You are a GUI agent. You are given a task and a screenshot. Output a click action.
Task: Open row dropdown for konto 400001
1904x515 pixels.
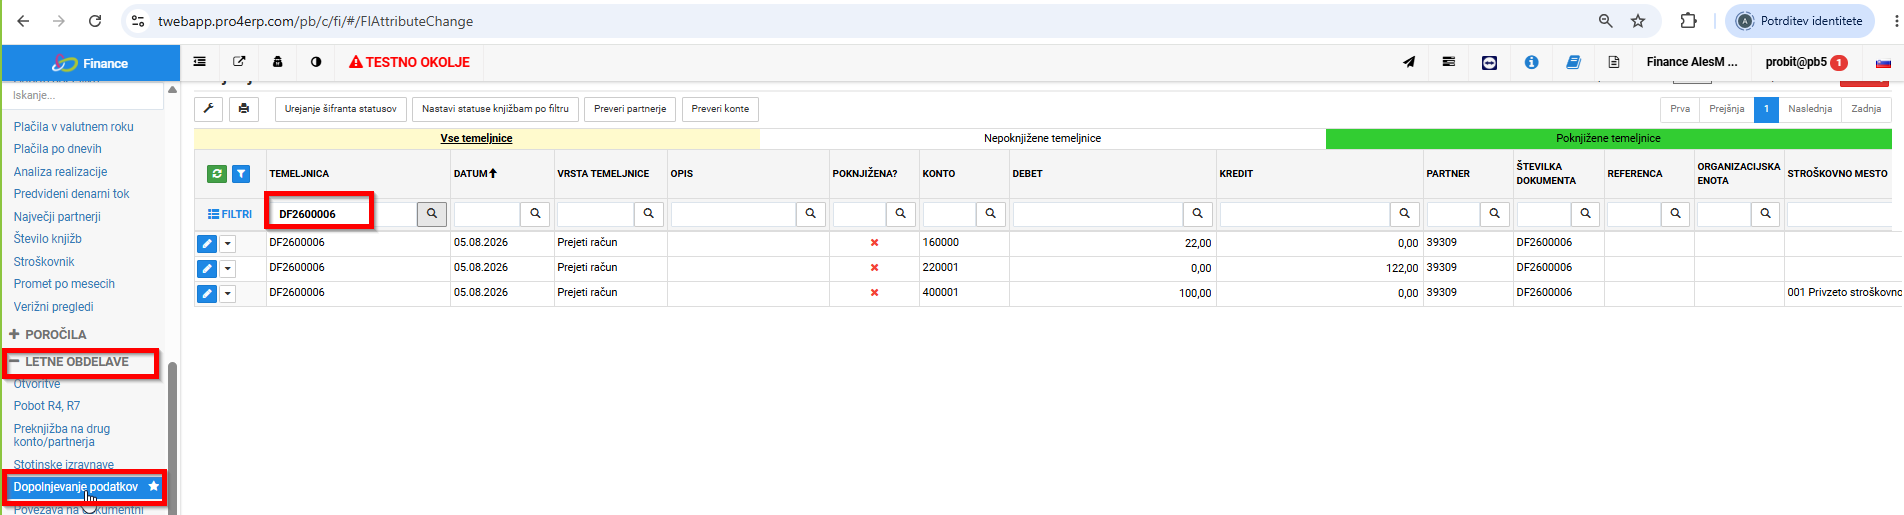(228, 293)
